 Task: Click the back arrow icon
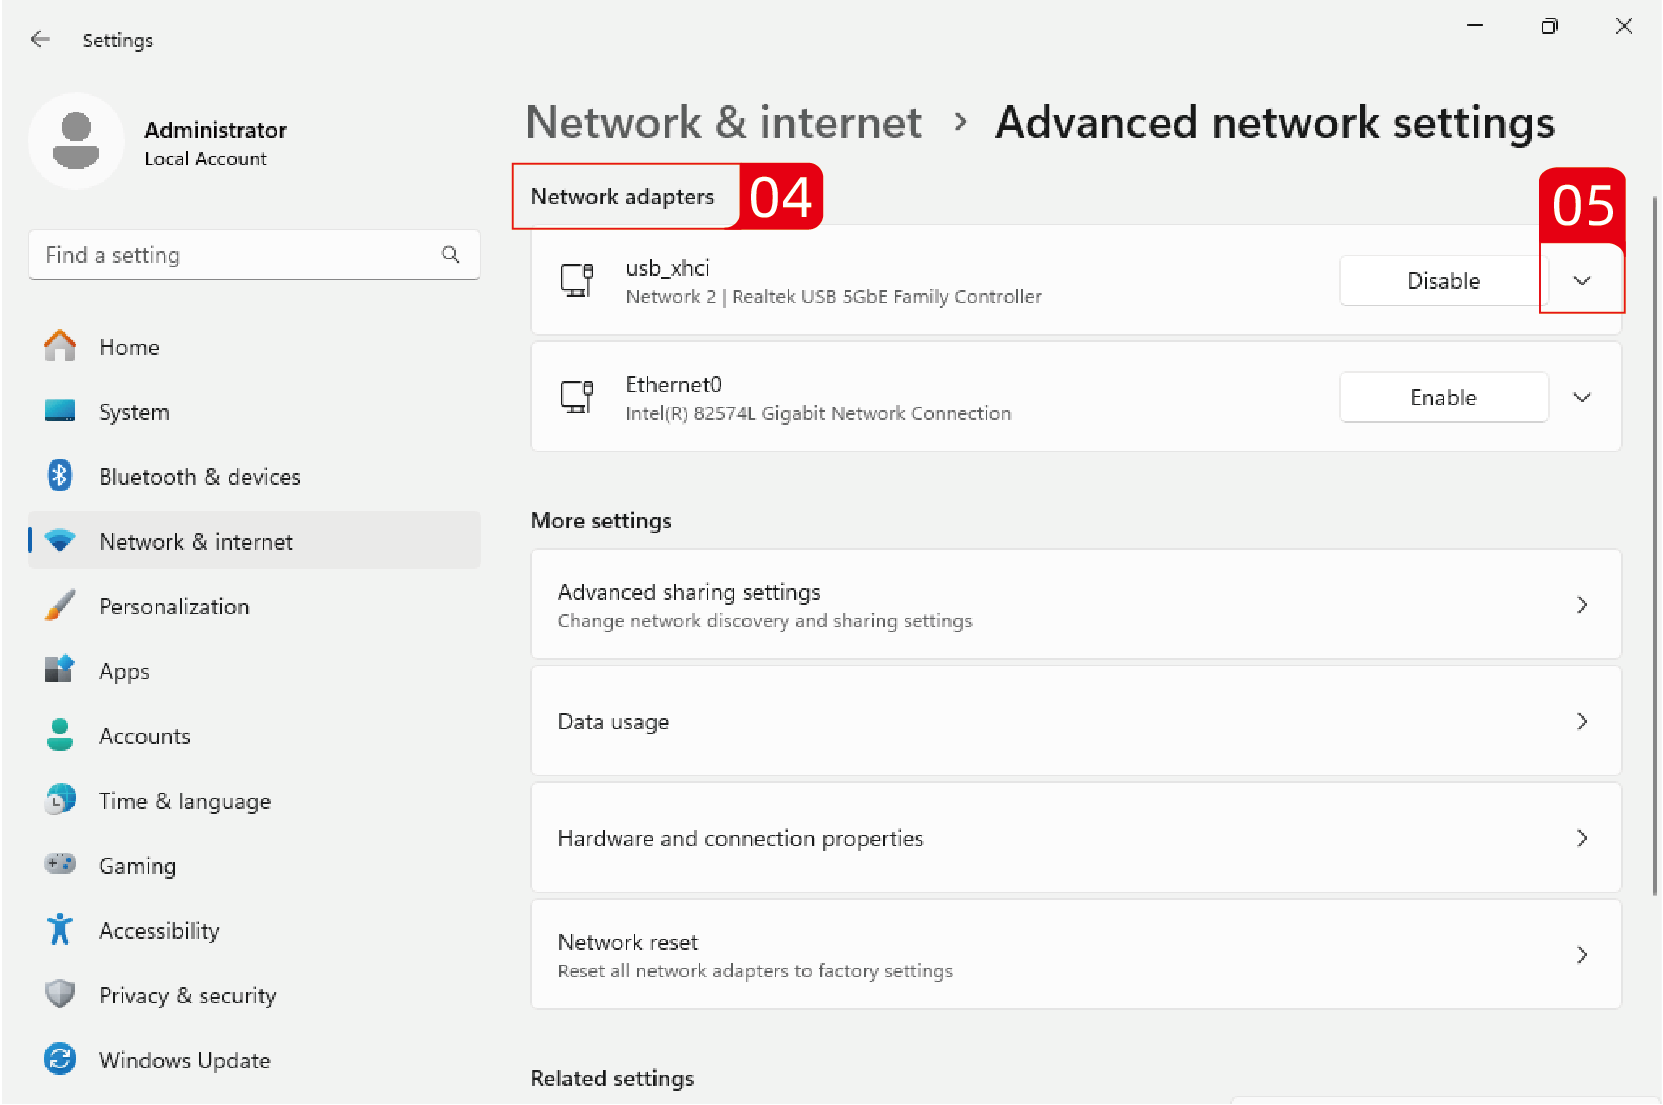pyautogui.click(x=40, y=40)
